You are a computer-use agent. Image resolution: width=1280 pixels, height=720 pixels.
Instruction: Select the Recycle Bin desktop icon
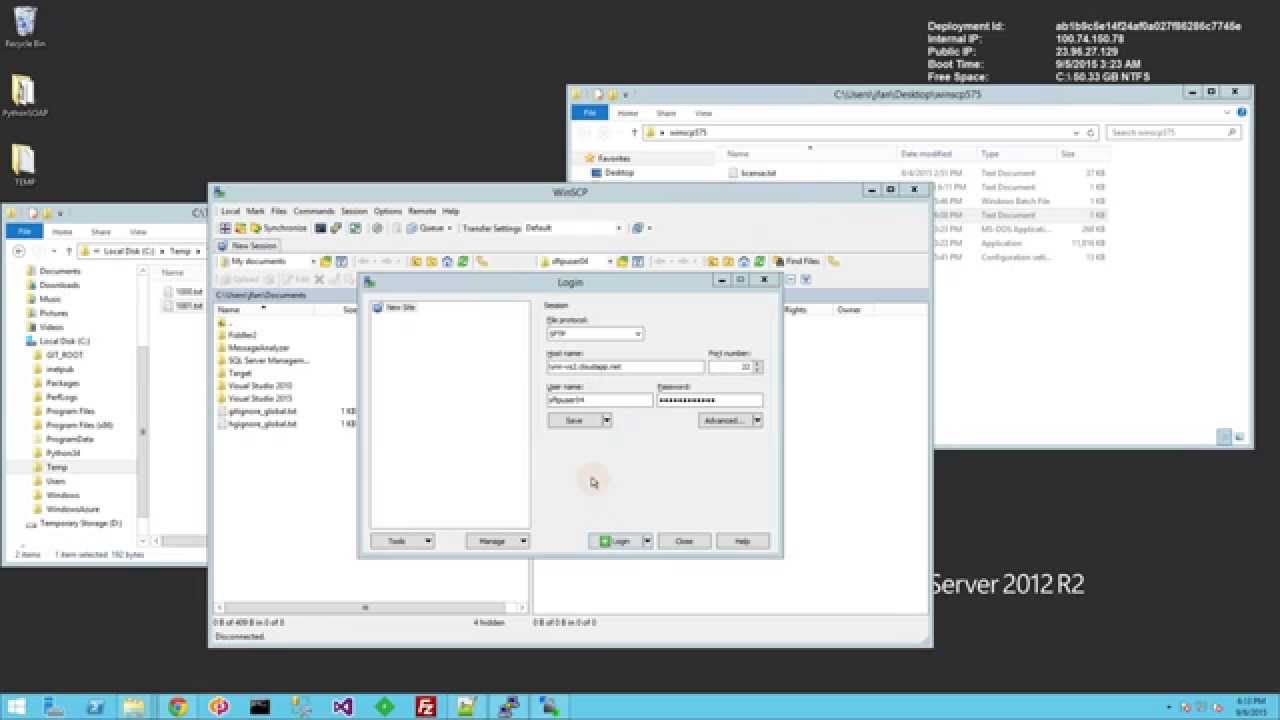coord(24,27)
